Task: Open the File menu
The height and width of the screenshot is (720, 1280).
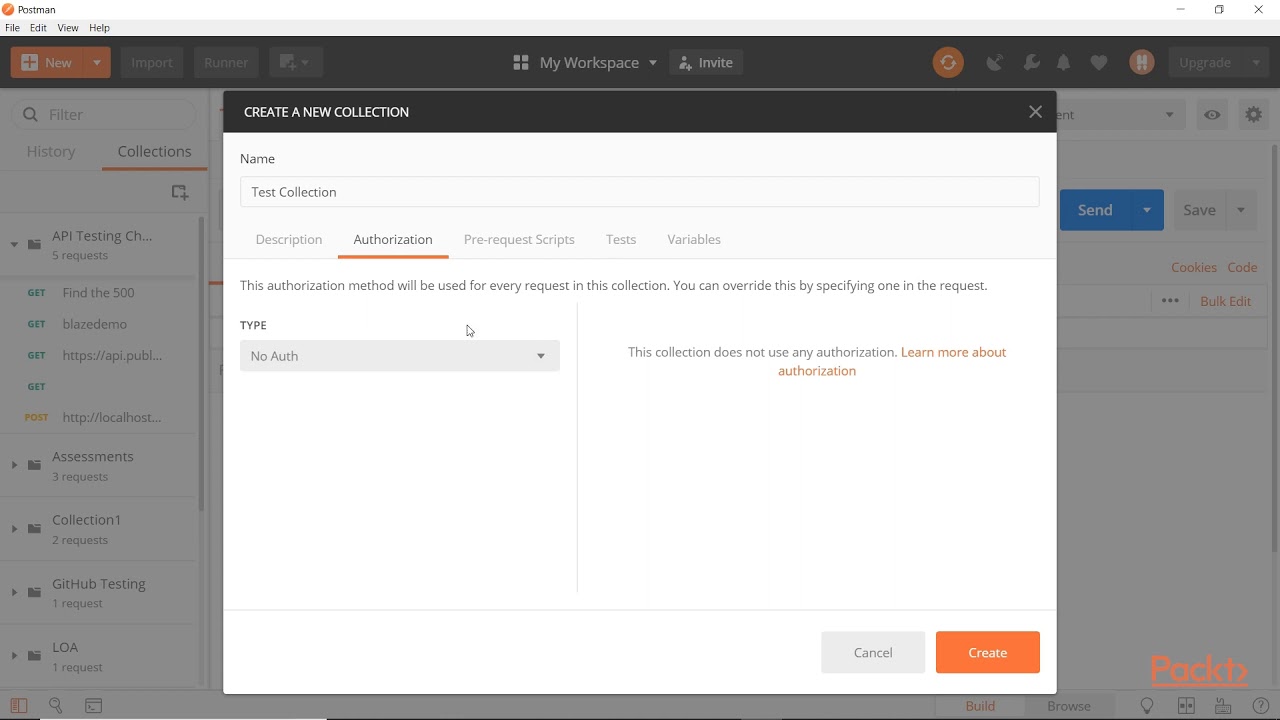Action: pos(13,28)
